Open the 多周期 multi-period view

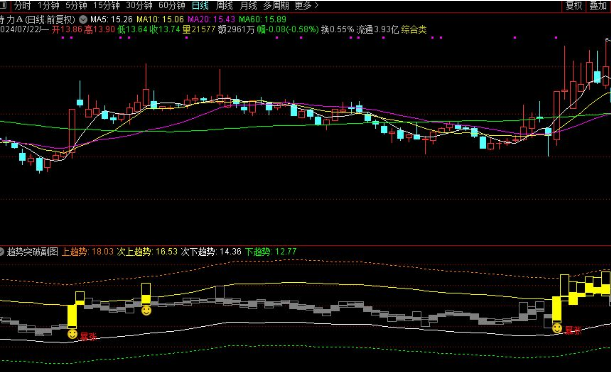coord(276,5)
